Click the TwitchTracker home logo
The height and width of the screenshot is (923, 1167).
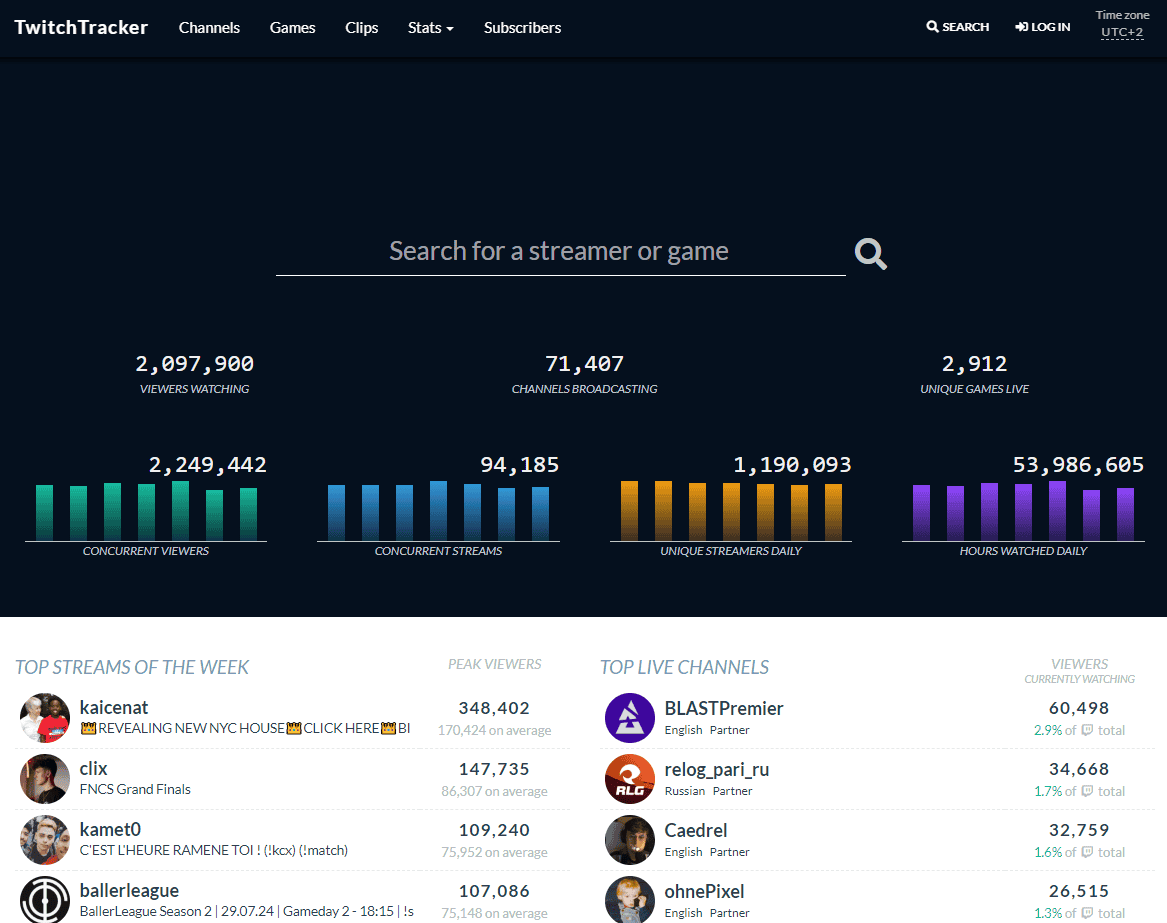coord(81,27)
